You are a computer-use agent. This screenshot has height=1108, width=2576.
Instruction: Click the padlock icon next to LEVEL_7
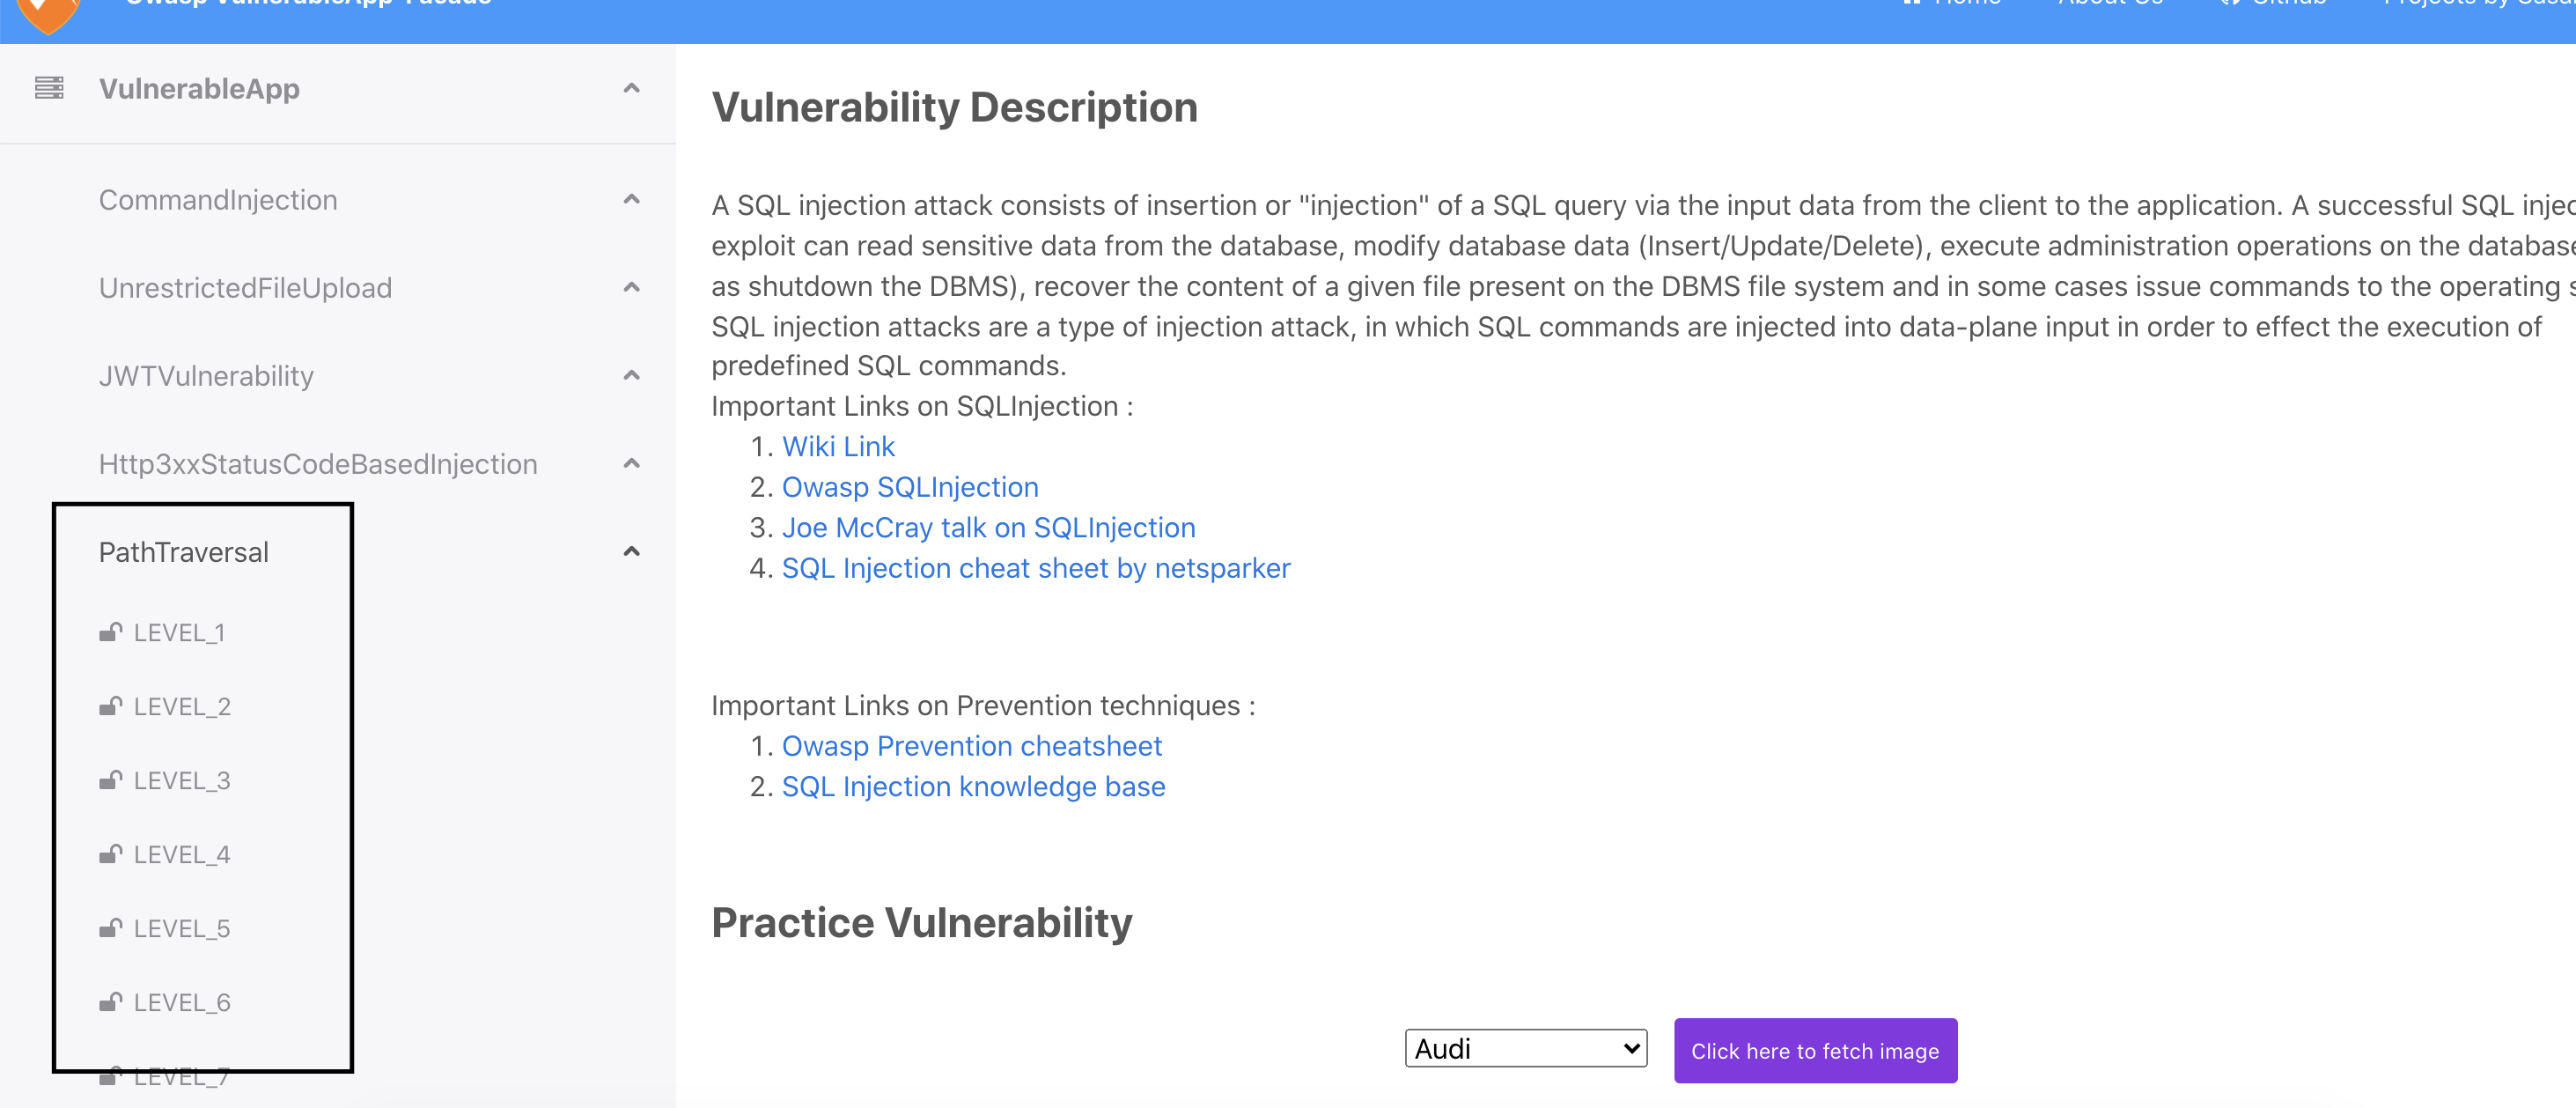pos(111,1075)
